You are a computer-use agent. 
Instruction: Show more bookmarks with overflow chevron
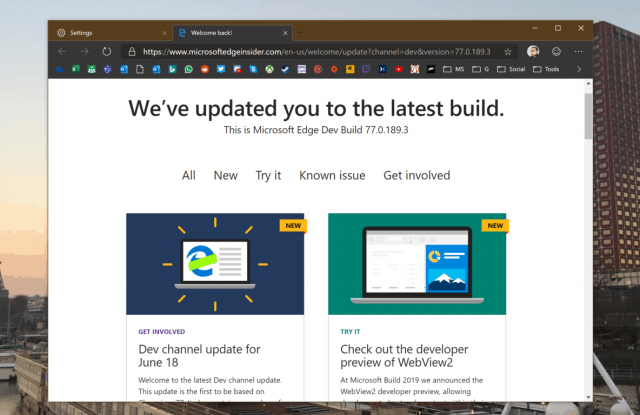[x=579, y=69]
